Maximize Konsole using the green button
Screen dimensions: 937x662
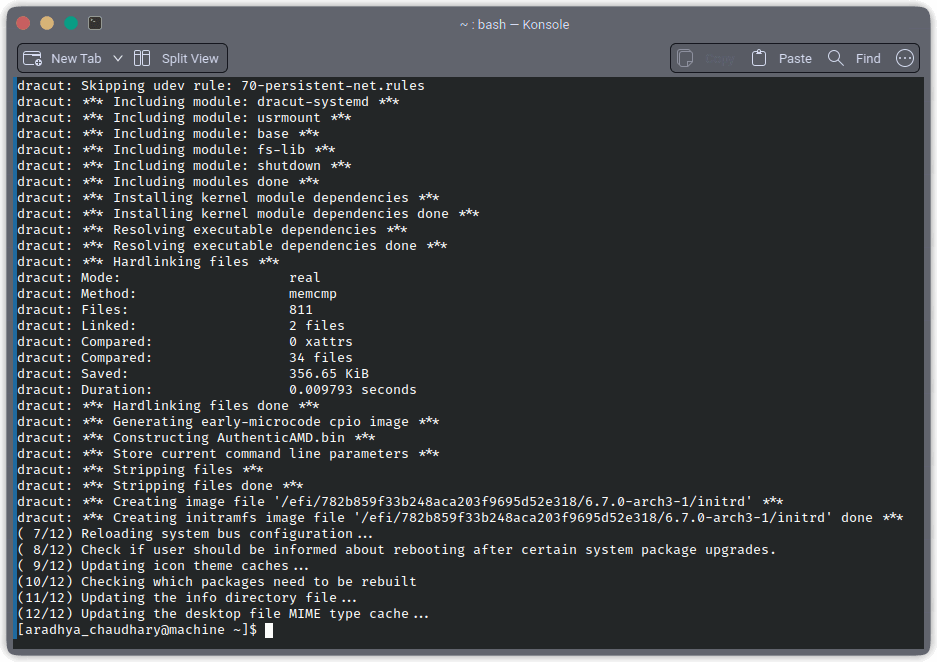click(71, 23)
